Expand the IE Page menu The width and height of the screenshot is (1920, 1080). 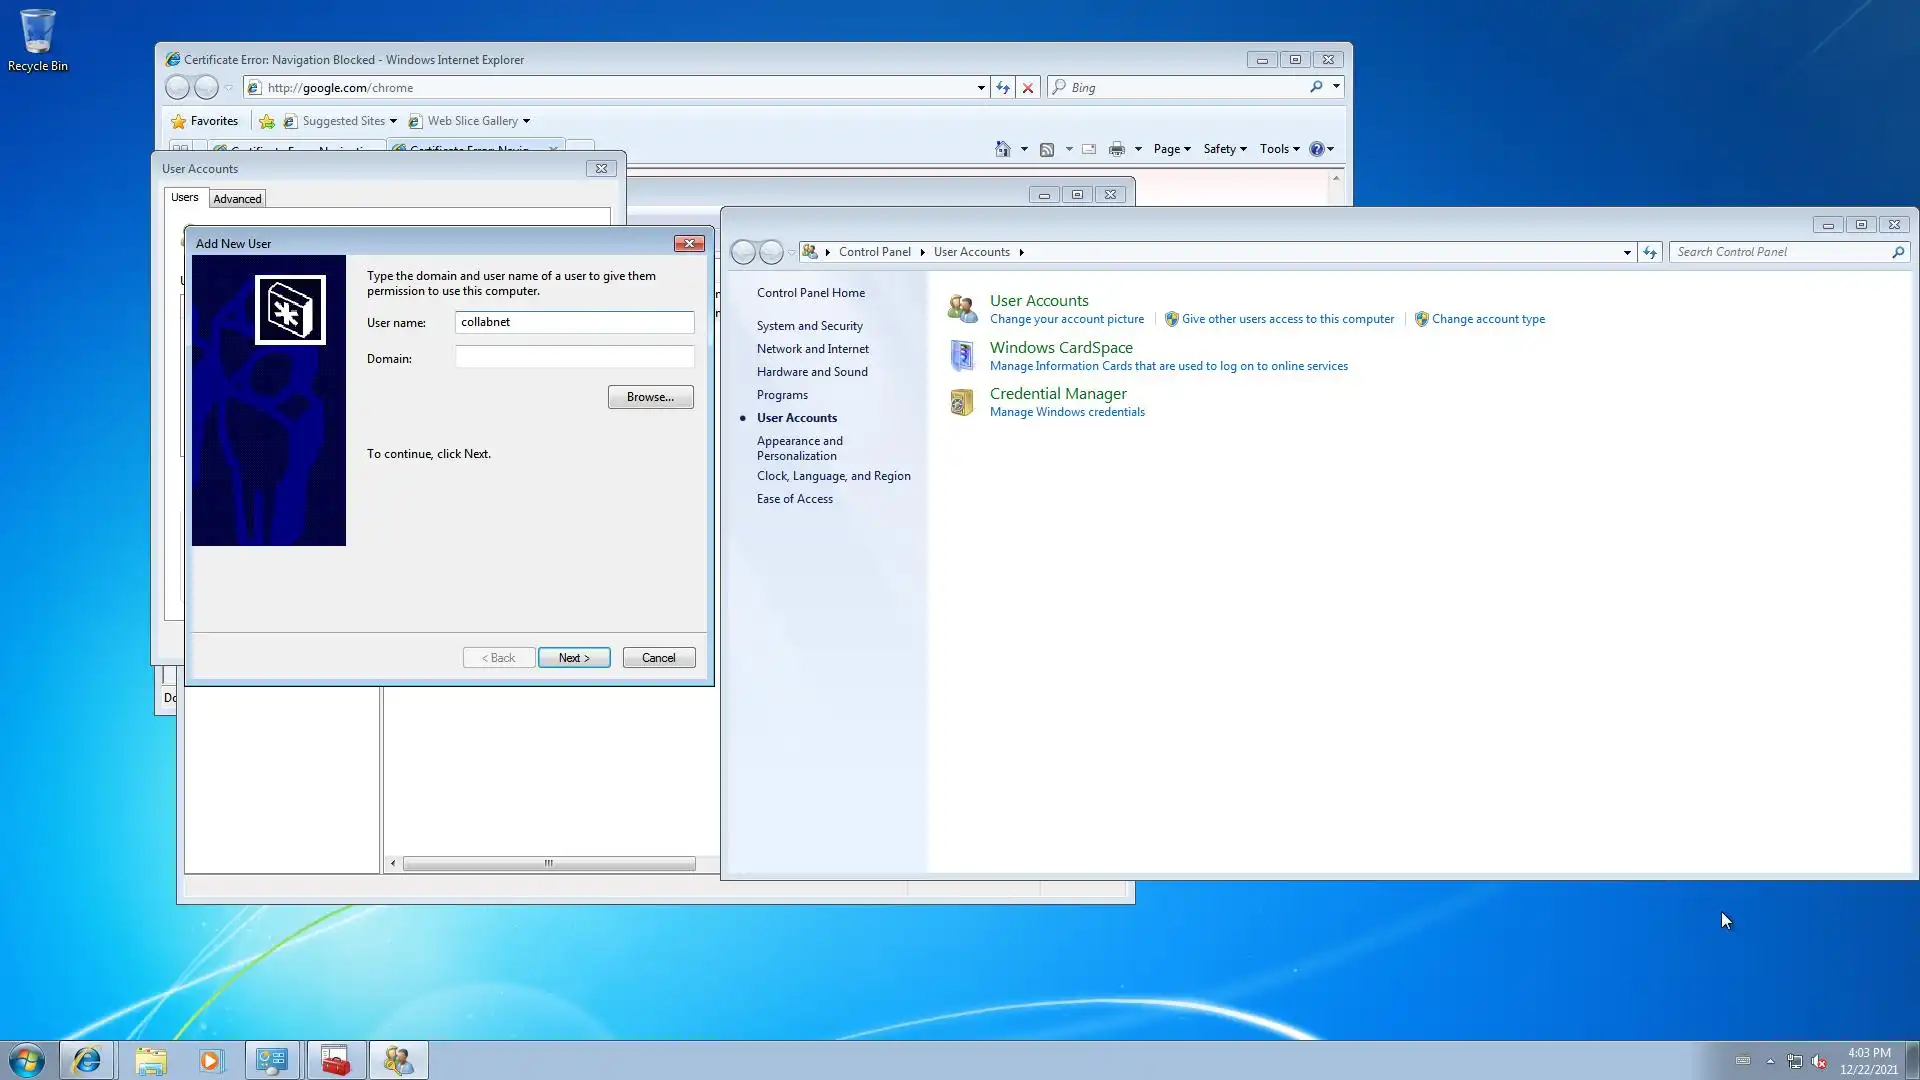pos(1171,149)
